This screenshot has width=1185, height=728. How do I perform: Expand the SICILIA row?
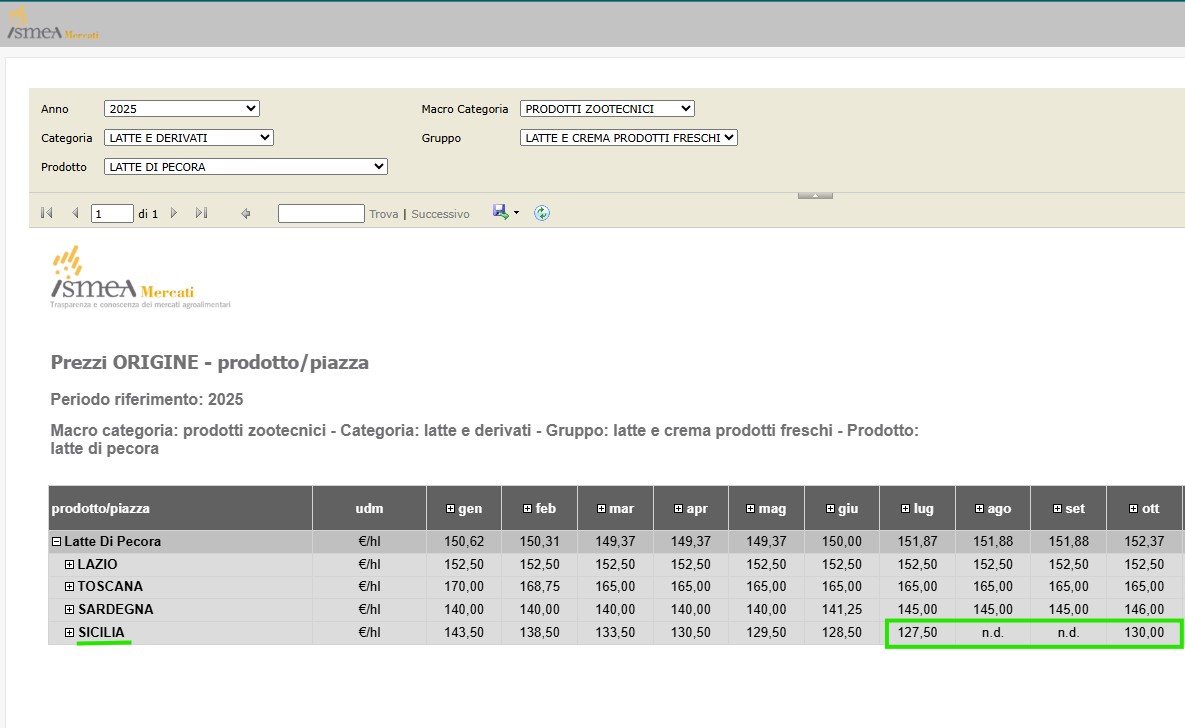(70, 632)
